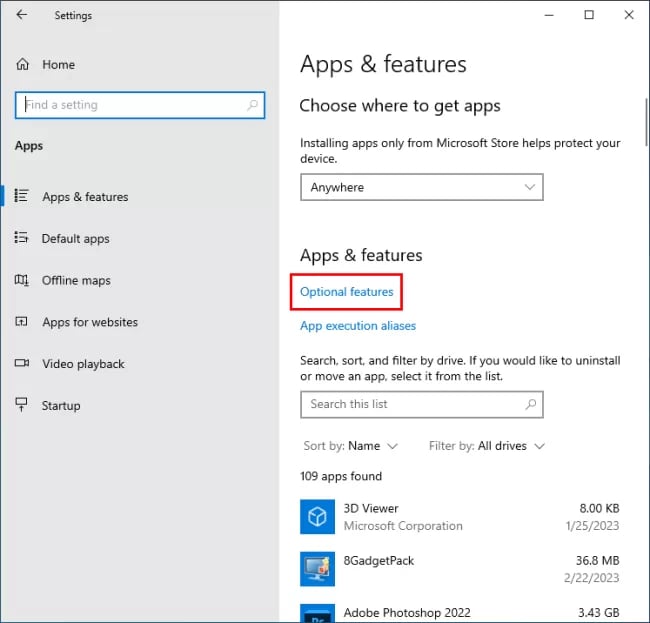This screenshot has width=650, height=623.
Task: Maximize the Settings window
Action: (589, 15)
